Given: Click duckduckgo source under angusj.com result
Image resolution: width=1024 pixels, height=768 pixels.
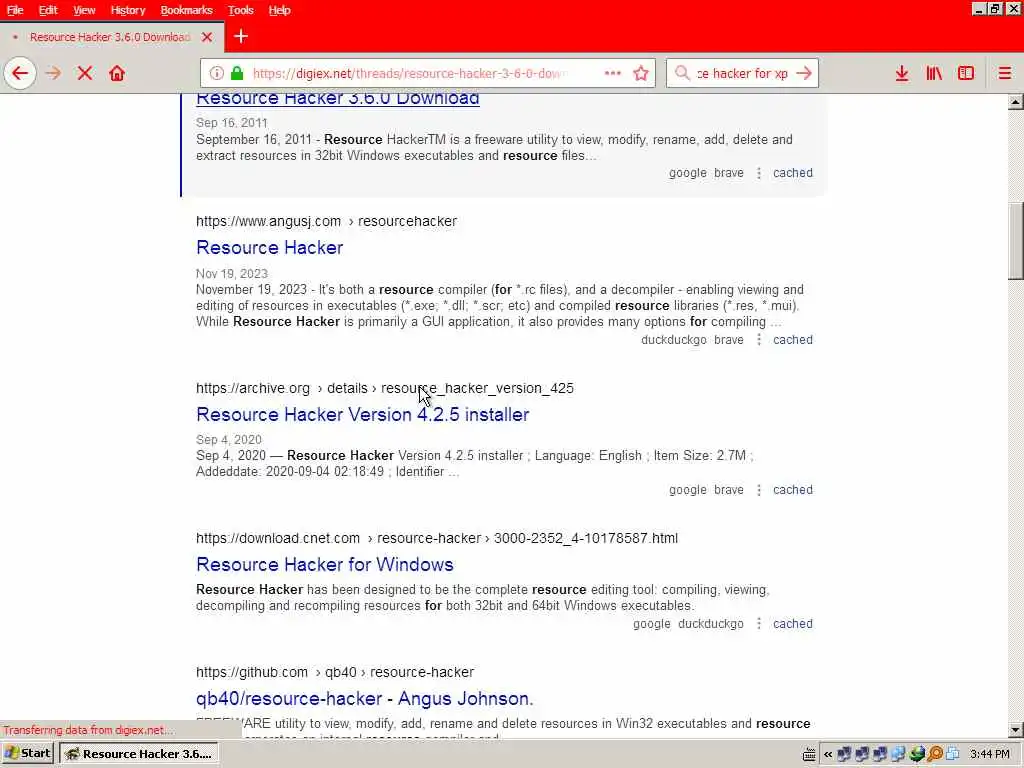Looking at the screenshot, I should pyautogui.click(x=673, y=340).
